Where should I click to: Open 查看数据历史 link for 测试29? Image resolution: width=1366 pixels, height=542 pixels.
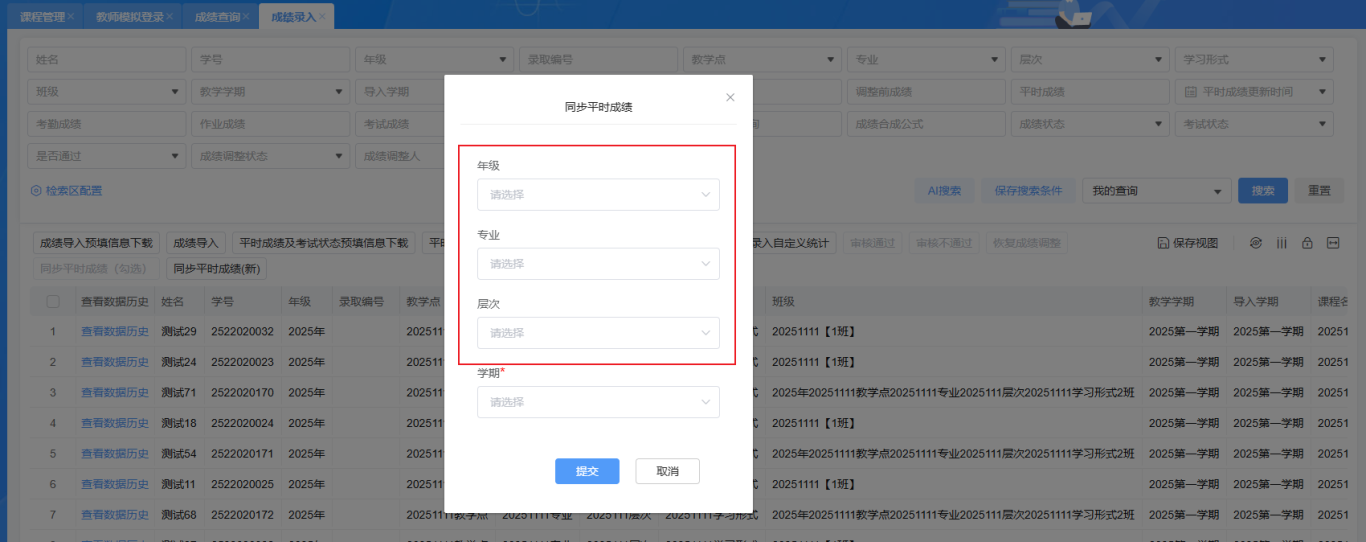tap(114, 331)
